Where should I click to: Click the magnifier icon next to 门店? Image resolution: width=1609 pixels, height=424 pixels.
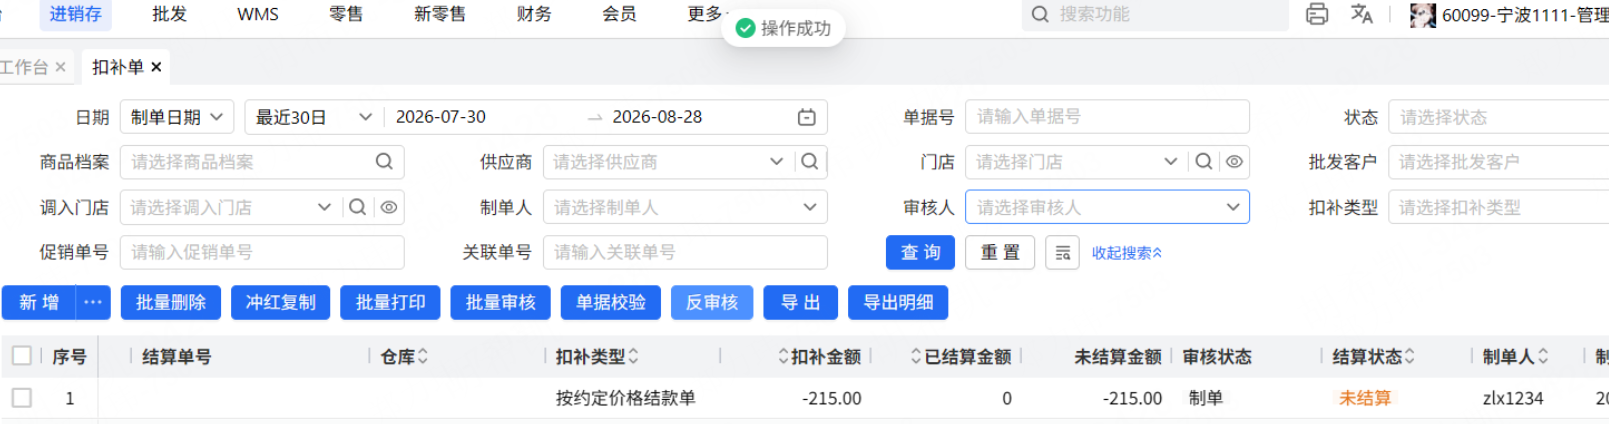[1204, 161]
